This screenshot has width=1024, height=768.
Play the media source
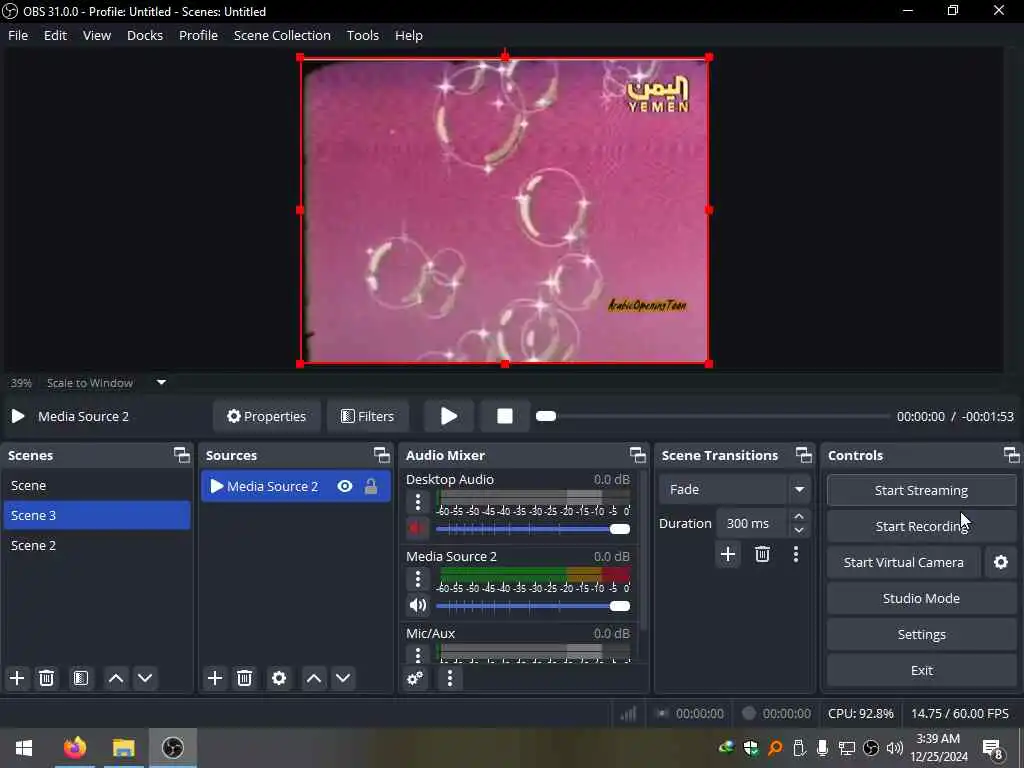[x=449, y=416]
